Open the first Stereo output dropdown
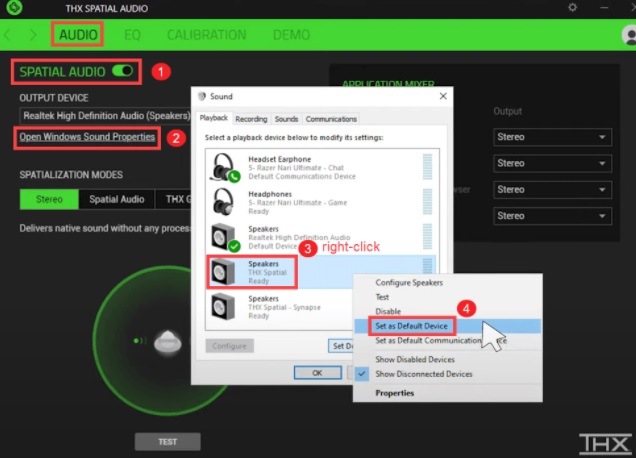 [x=552, y=137]
